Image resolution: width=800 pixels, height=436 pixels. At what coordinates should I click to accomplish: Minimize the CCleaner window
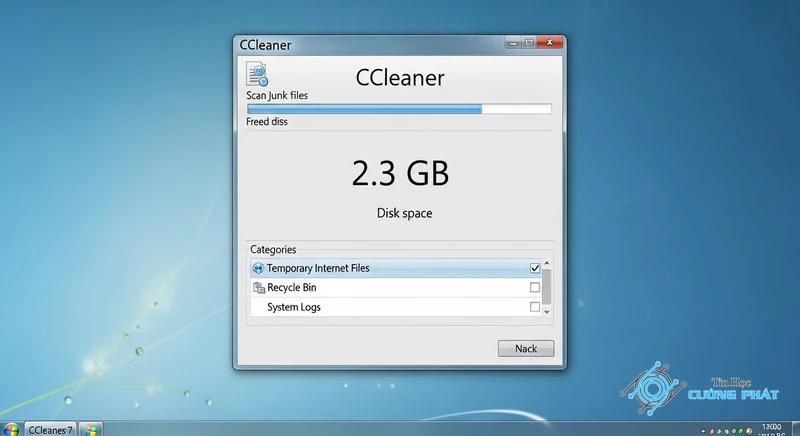pyautogui.click(x=513, y=43)
